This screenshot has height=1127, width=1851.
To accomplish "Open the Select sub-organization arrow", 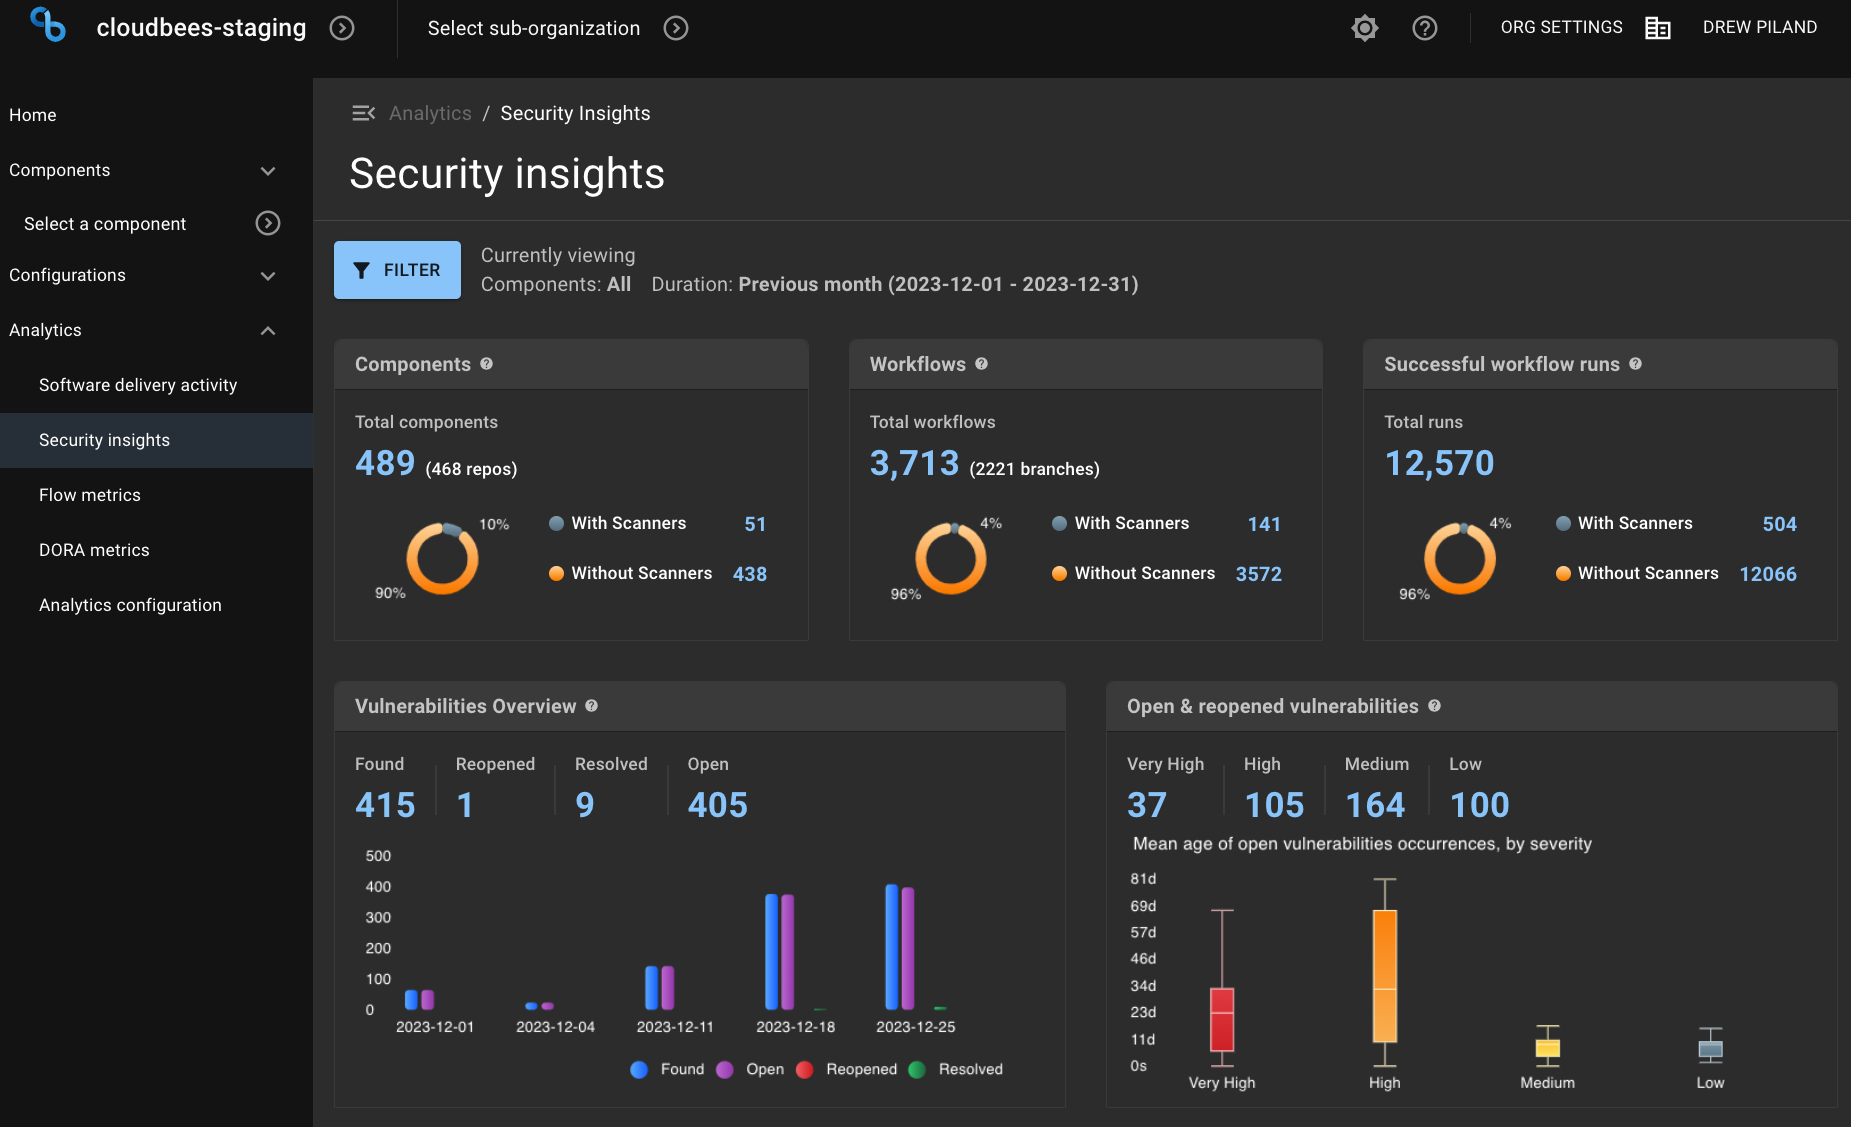I will click(x=676, y=28).
